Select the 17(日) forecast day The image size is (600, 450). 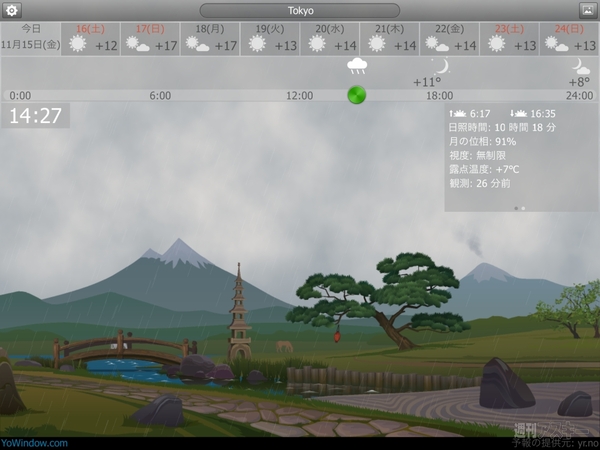[150, 39]
